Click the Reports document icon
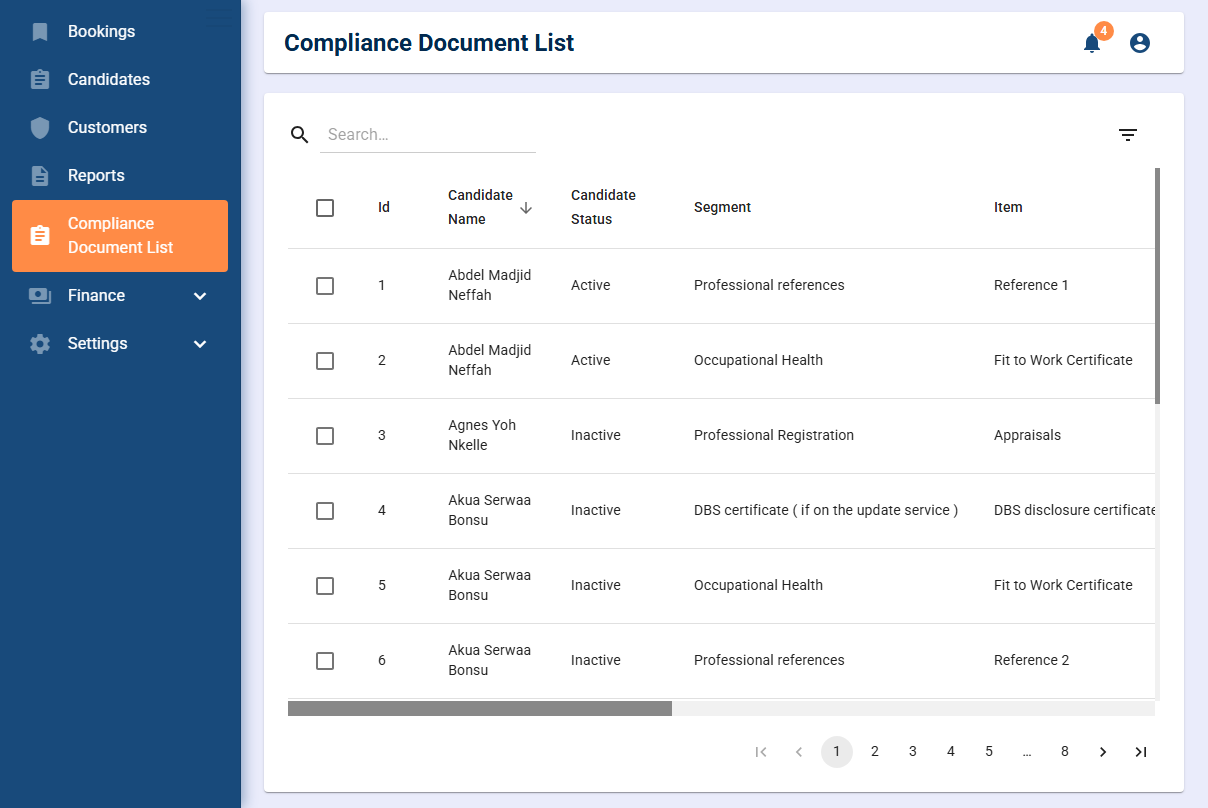1208x808 pixels. pyautogui.click(x=40, y=176)
